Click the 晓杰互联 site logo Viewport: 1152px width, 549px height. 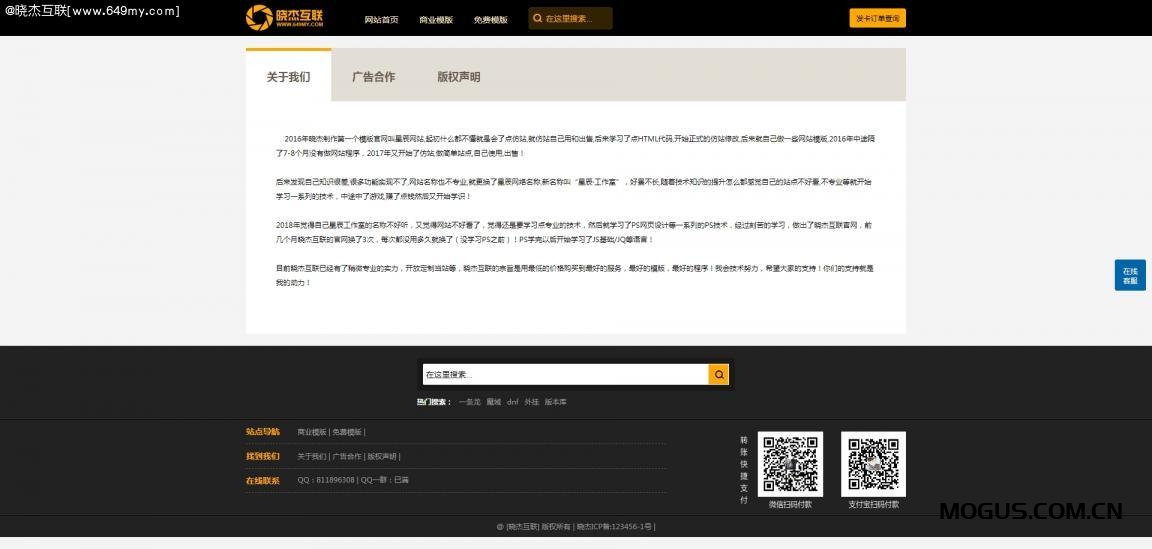coord(285,17)
